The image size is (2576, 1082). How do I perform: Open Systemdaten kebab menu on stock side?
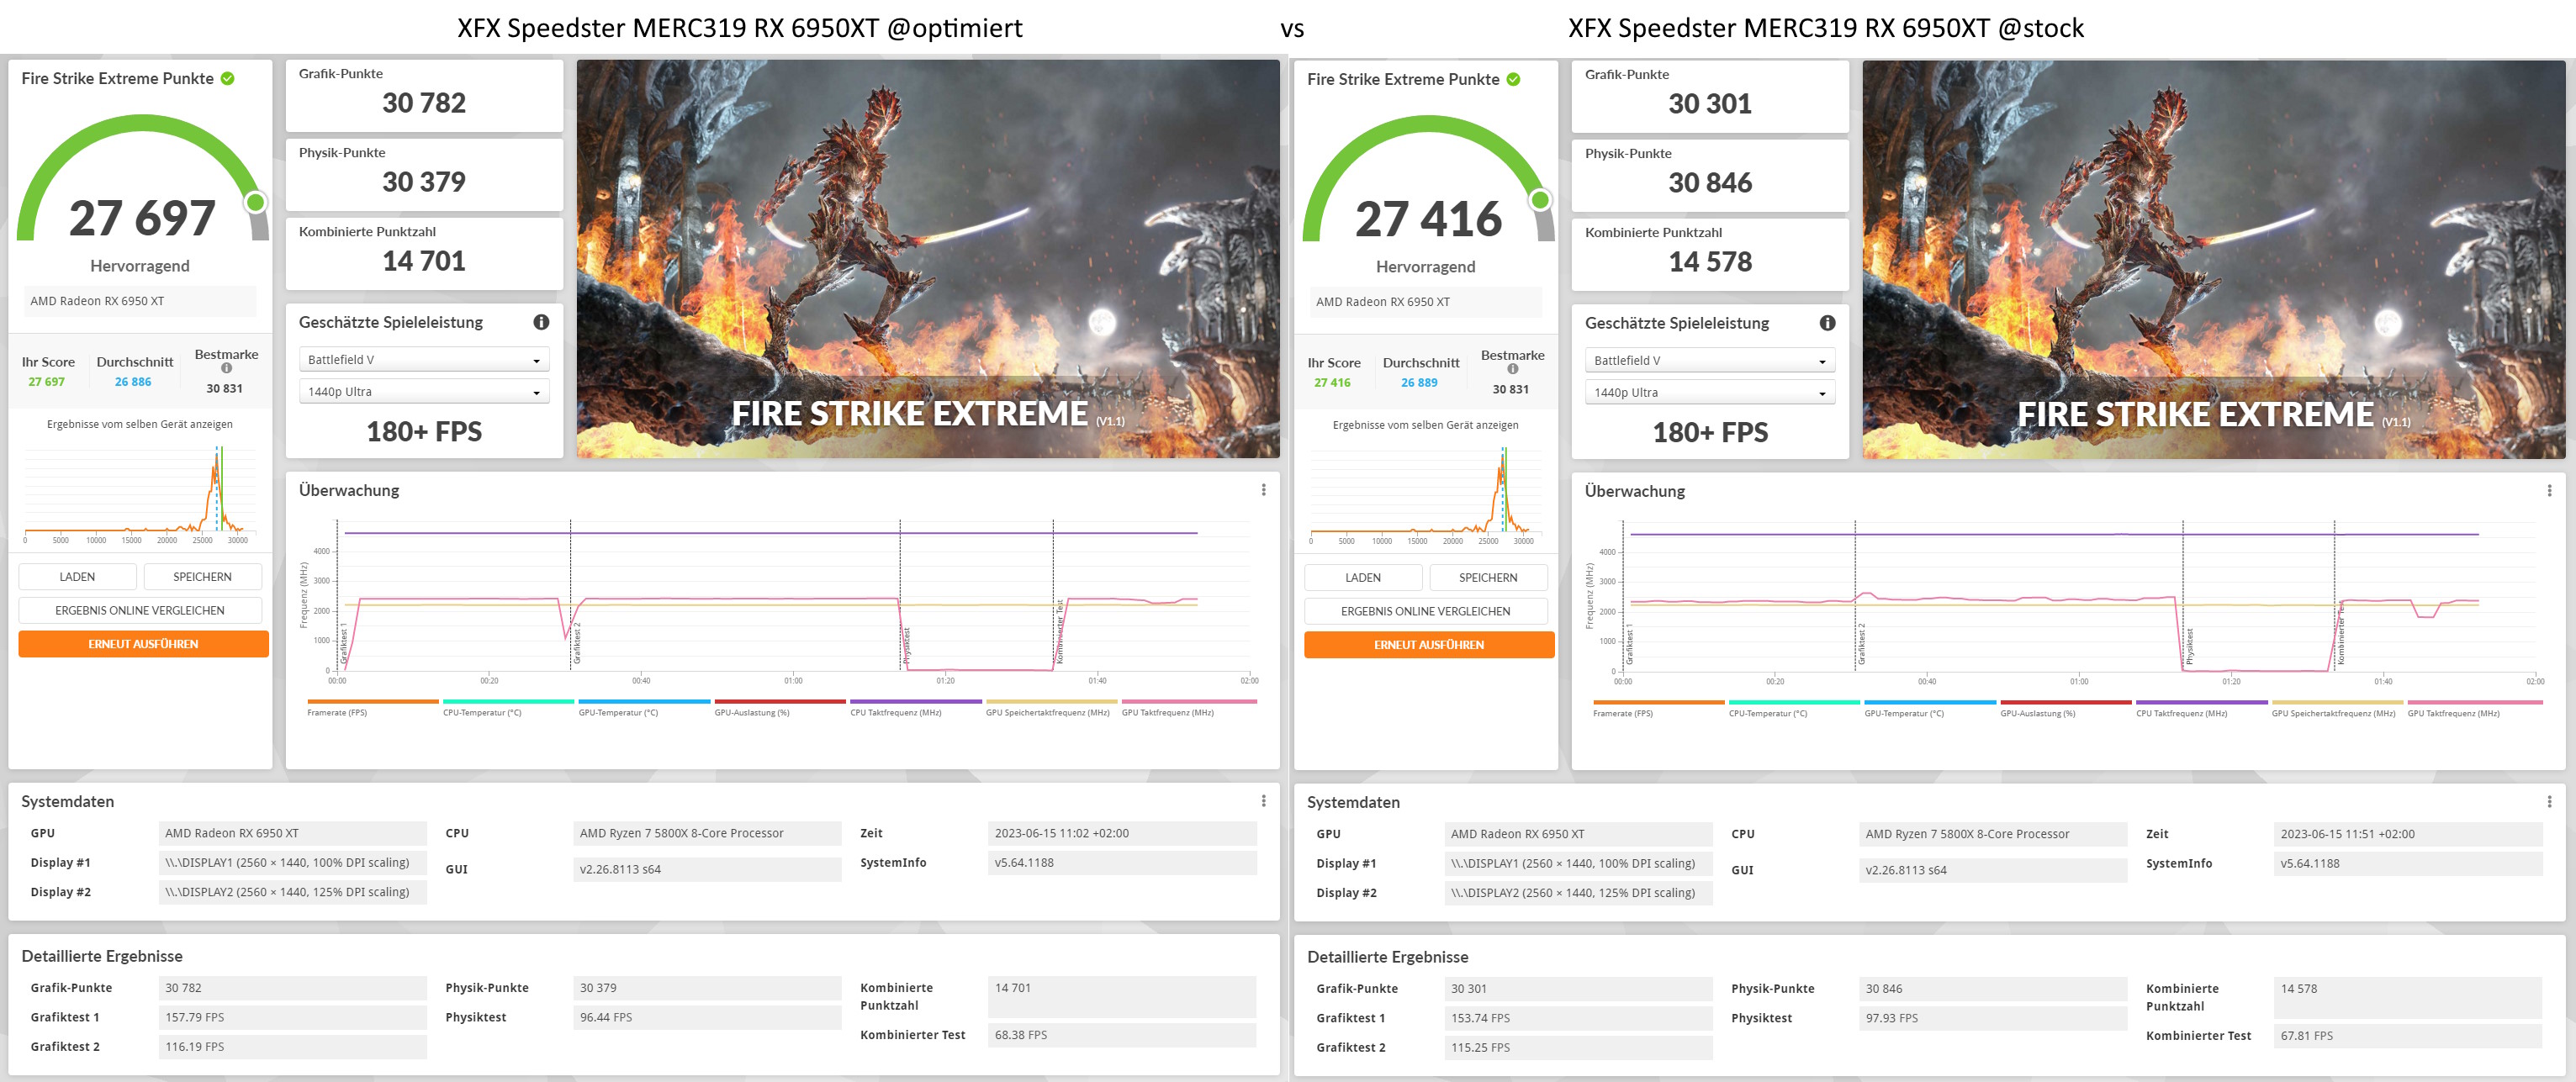[x=2549, y=802]
